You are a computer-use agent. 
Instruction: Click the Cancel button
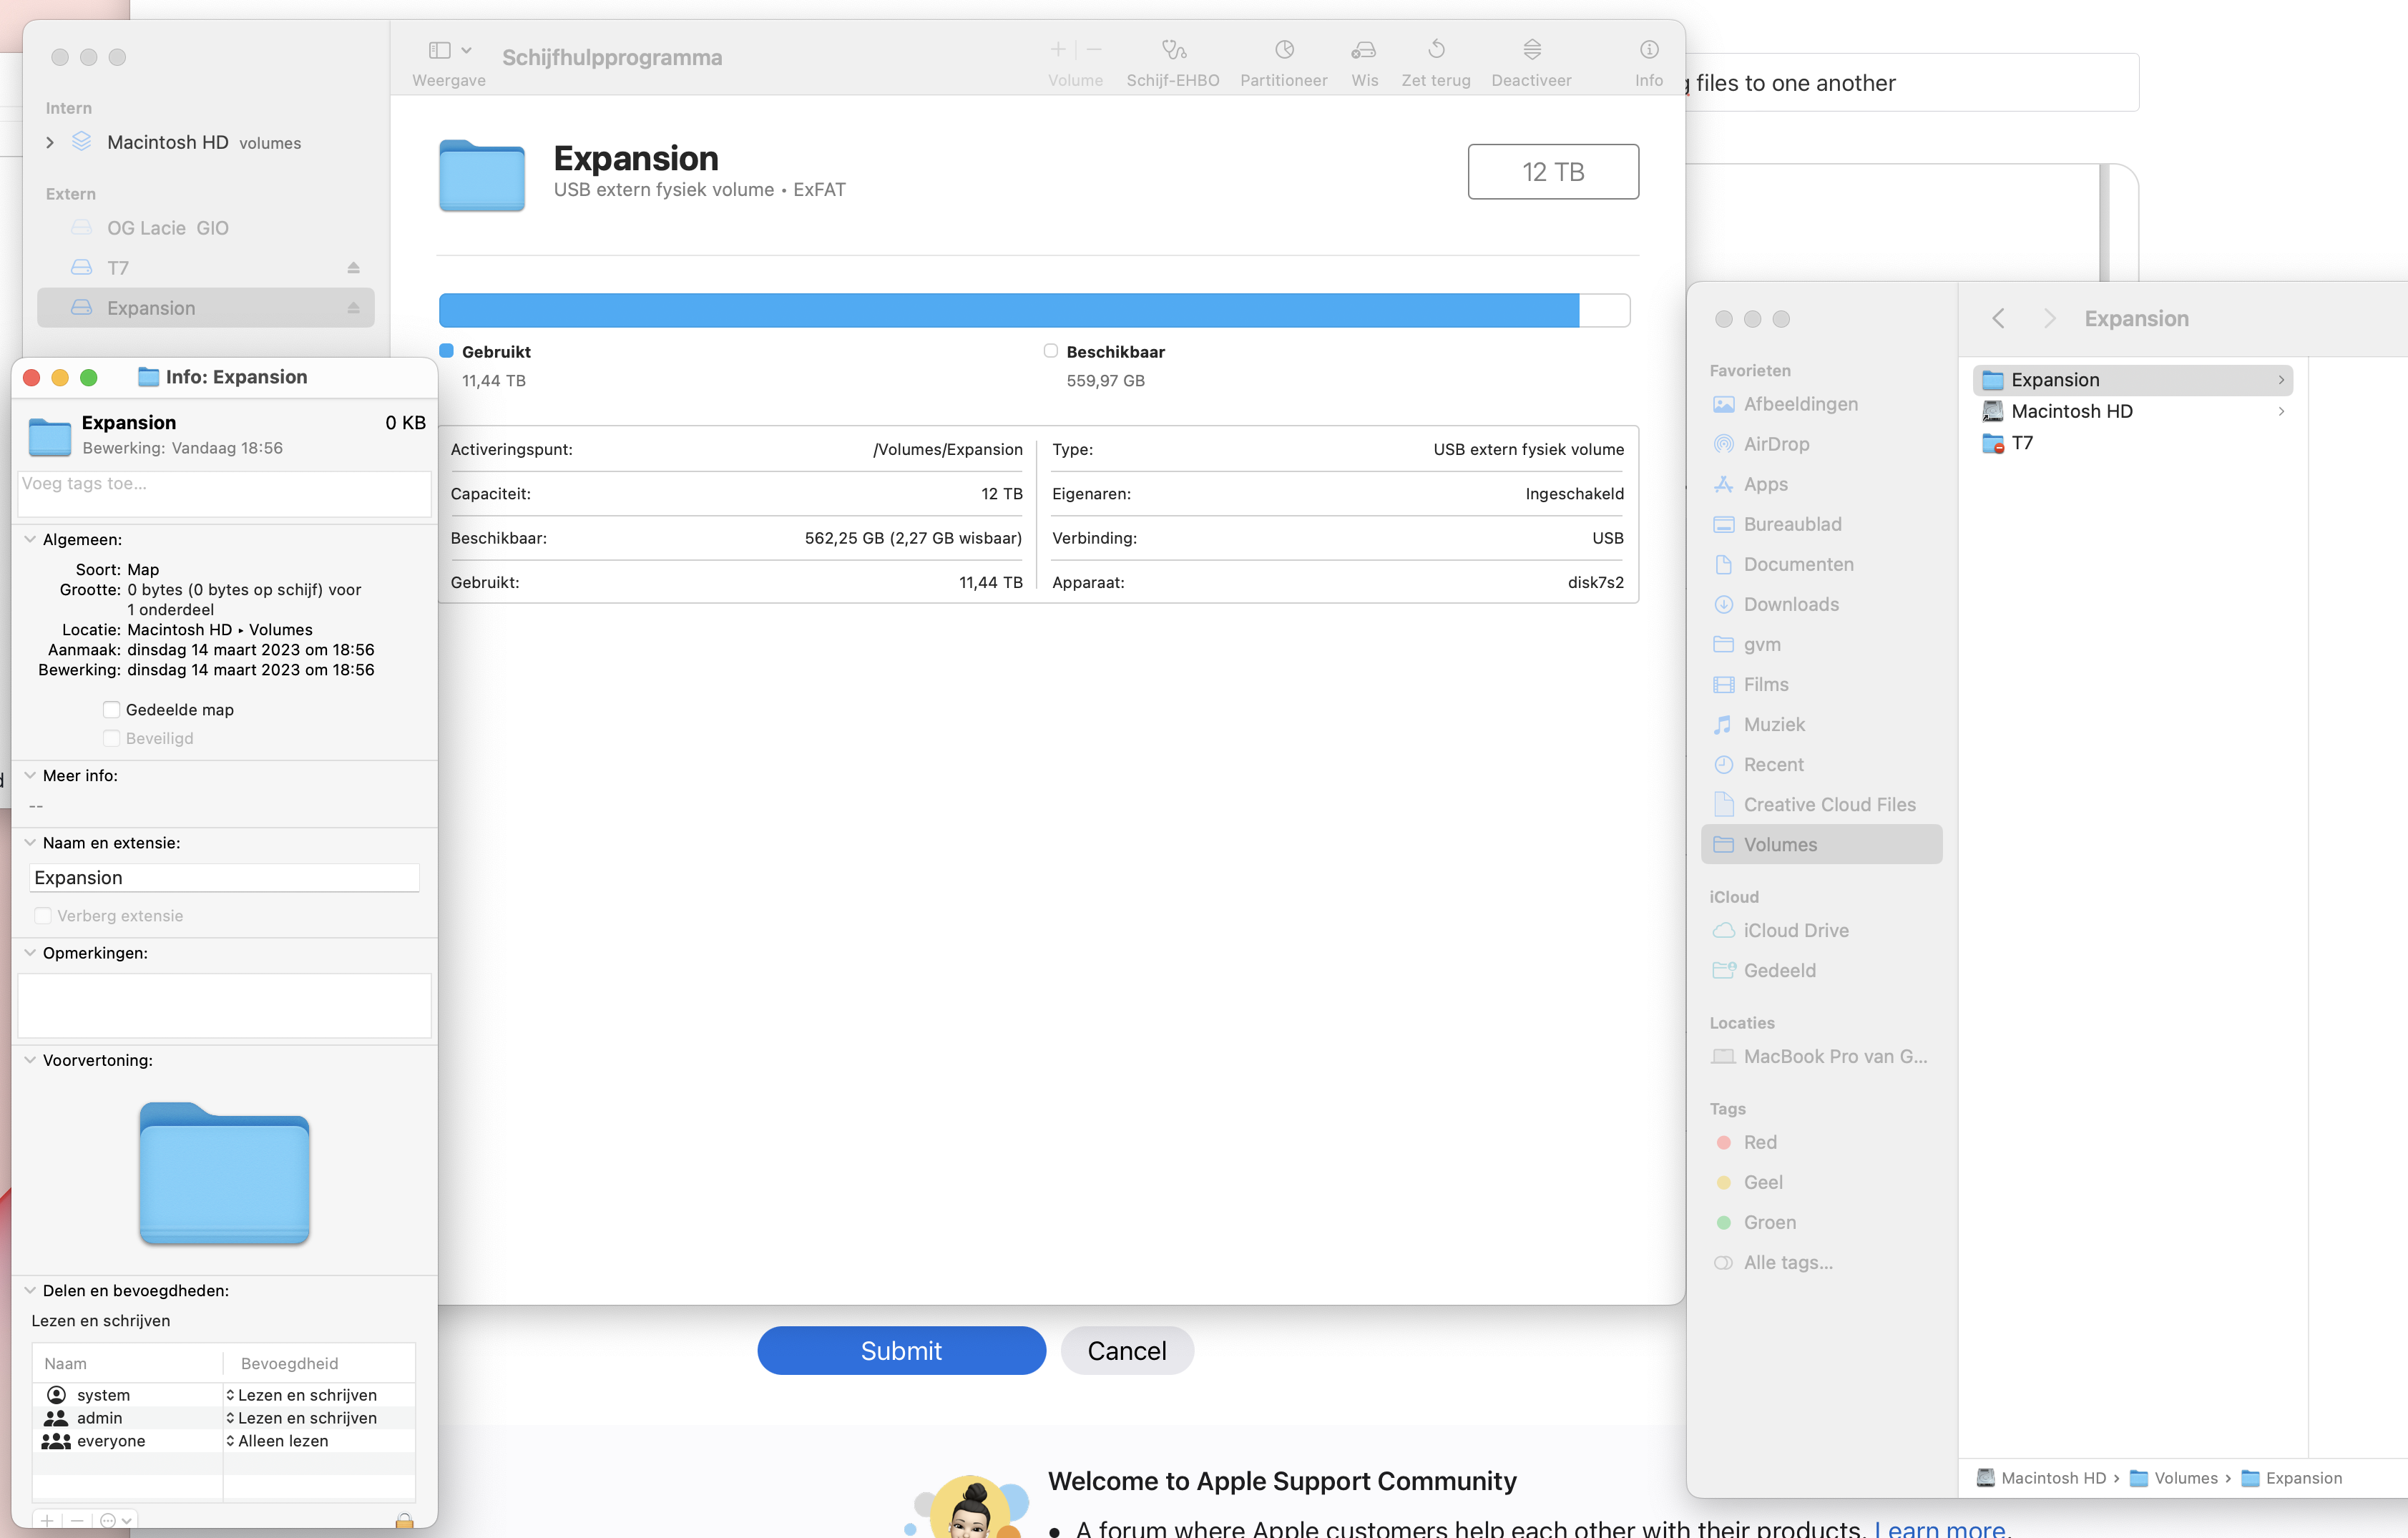(1127, 1350)
